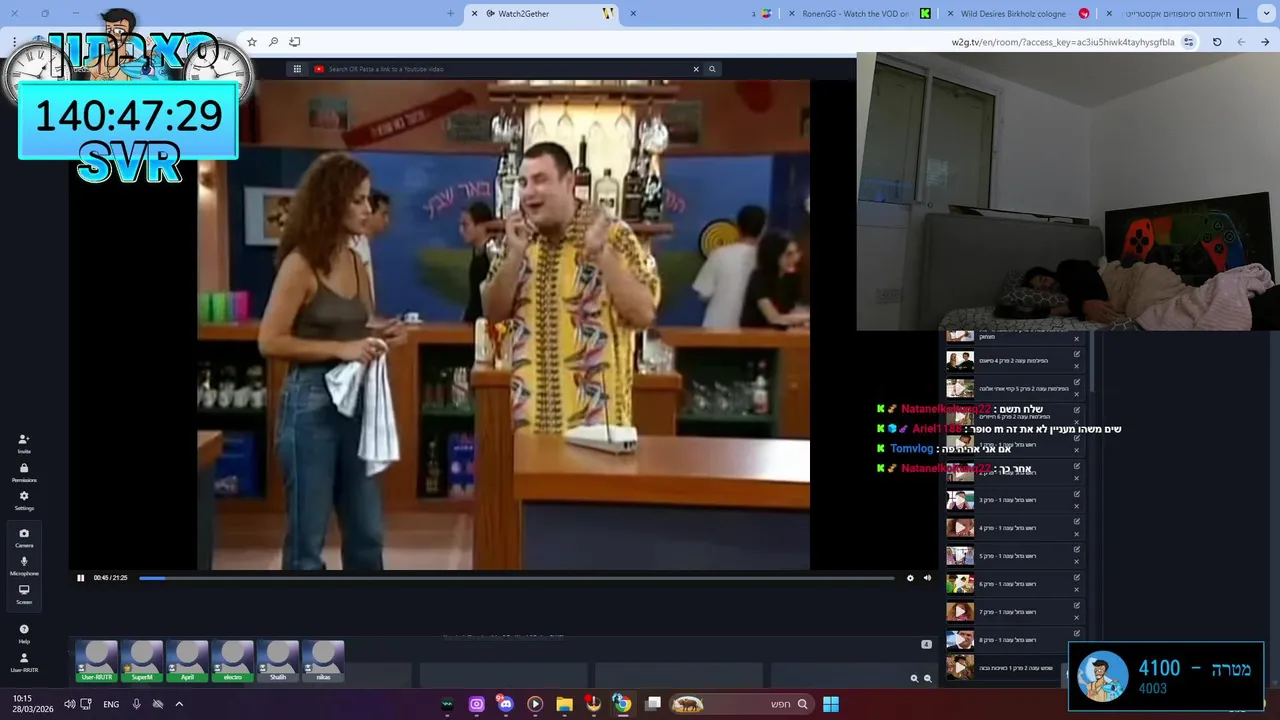The image size is (1280, 720).
Task: Click the video search input field
Action: 505,69
